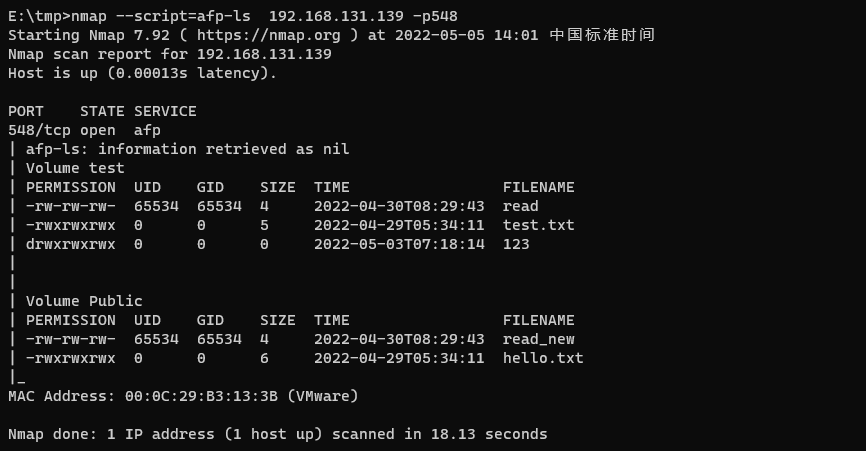
Task: Click the afp-ls information retrieved line
Action: [188, 149]
